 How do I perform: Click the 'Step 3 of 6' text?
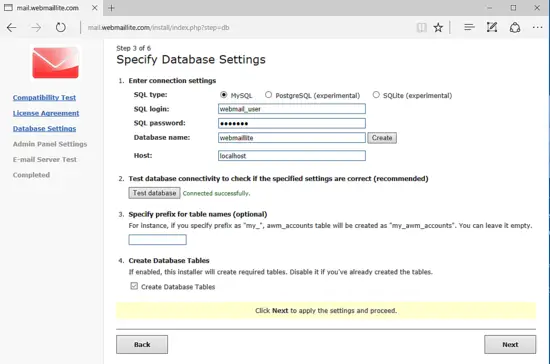pos(134,48)
